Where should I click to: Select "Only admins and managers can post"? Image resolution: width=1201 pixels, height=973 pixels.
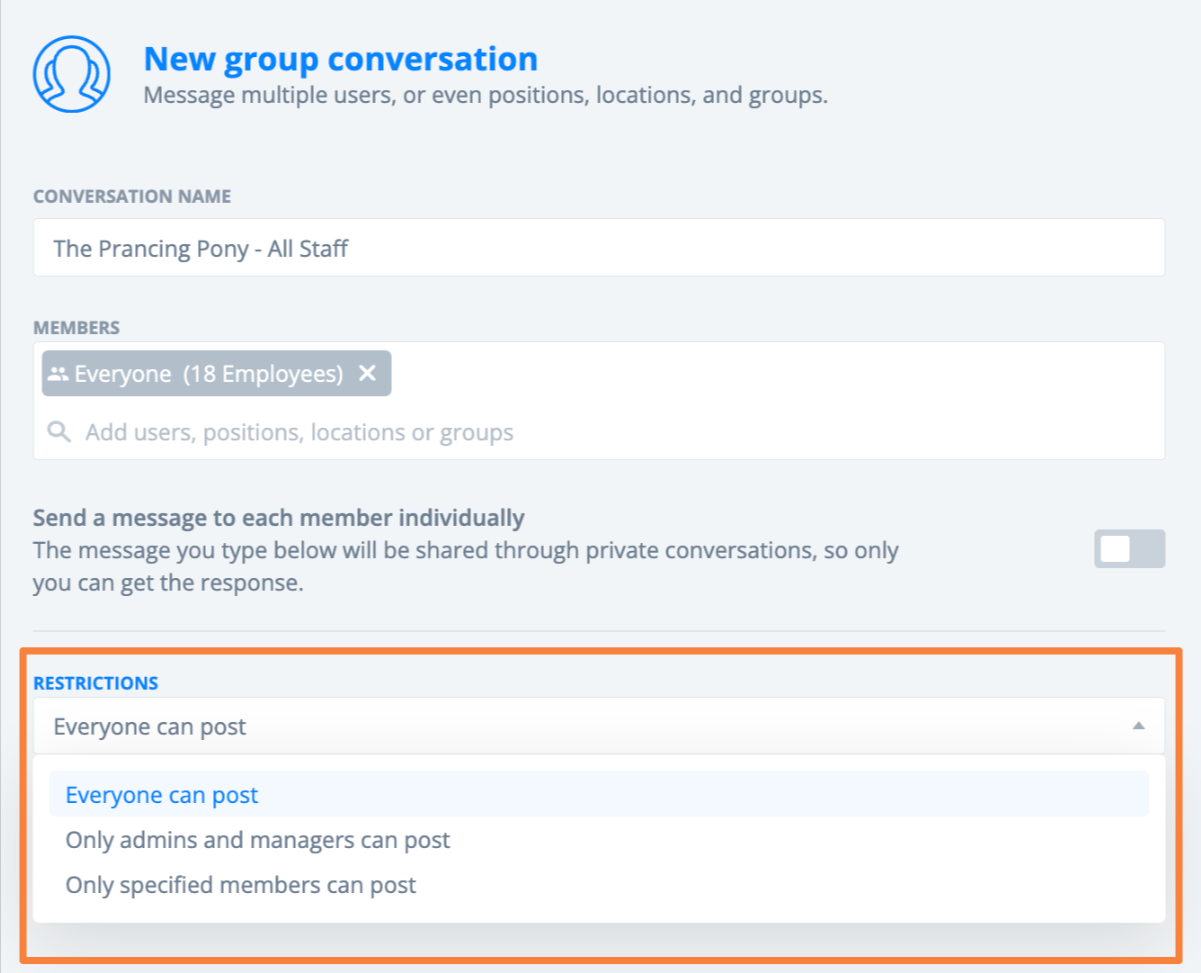[258, 840]
